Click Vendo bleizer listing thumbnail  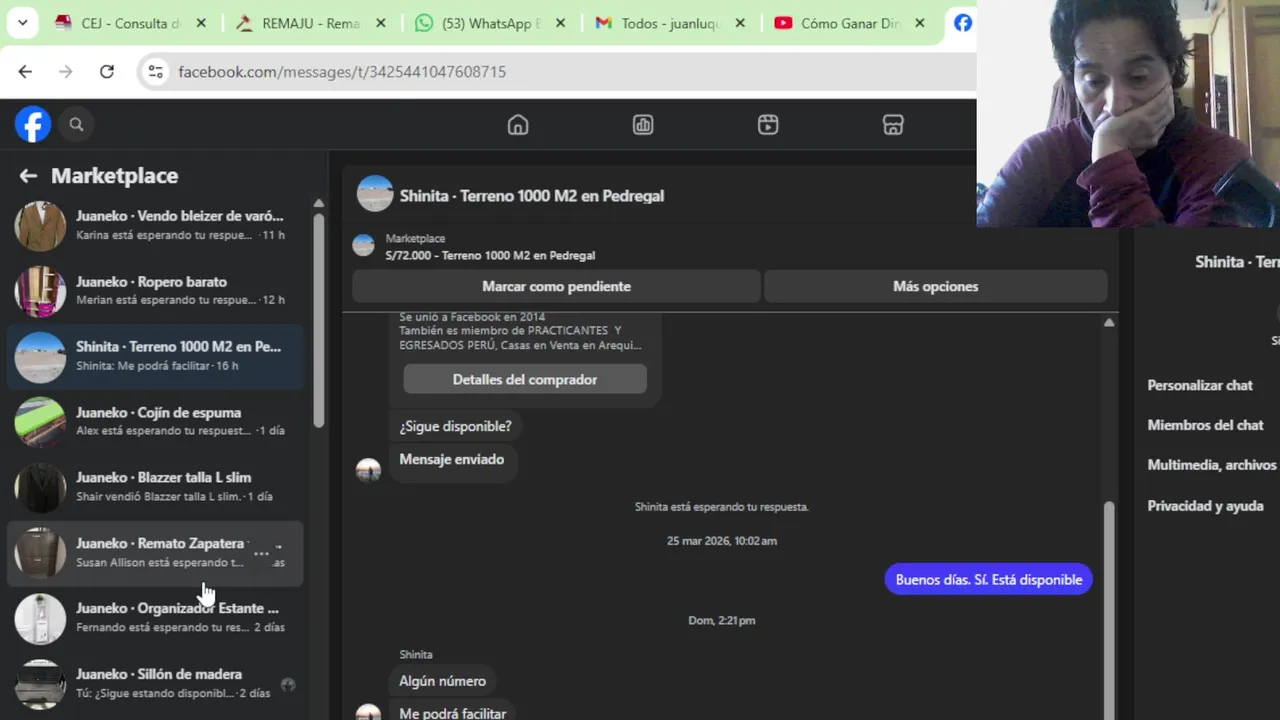pyautogui.click(x=40, y=225)
